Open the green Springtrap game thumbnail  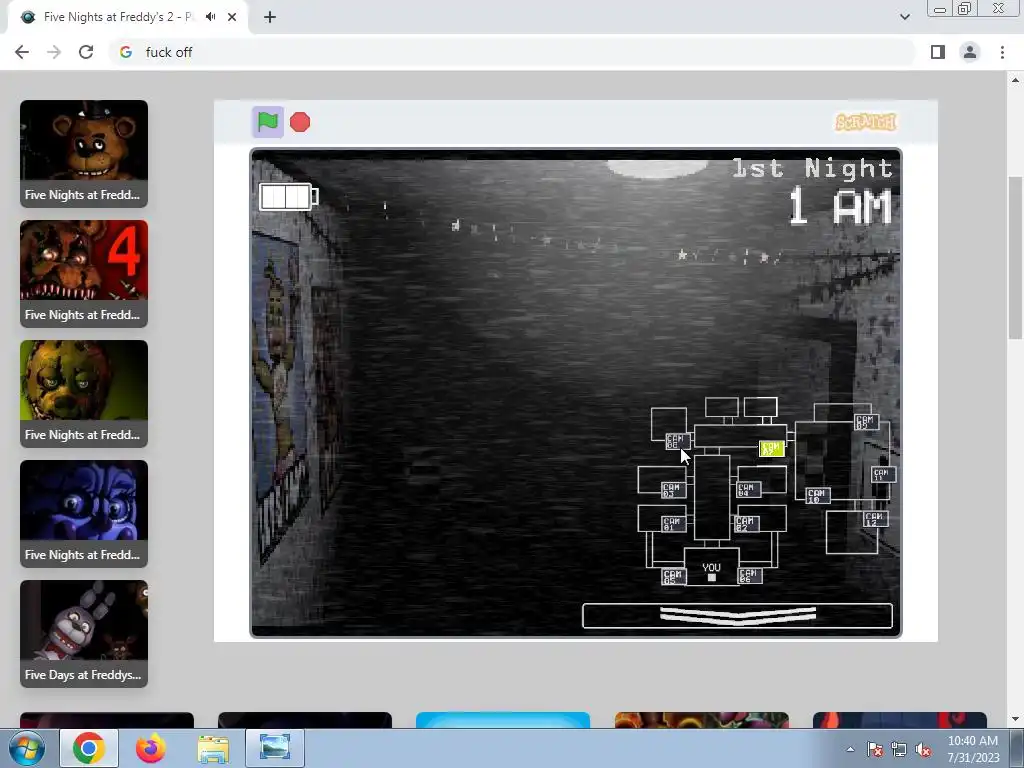[84, 394]
